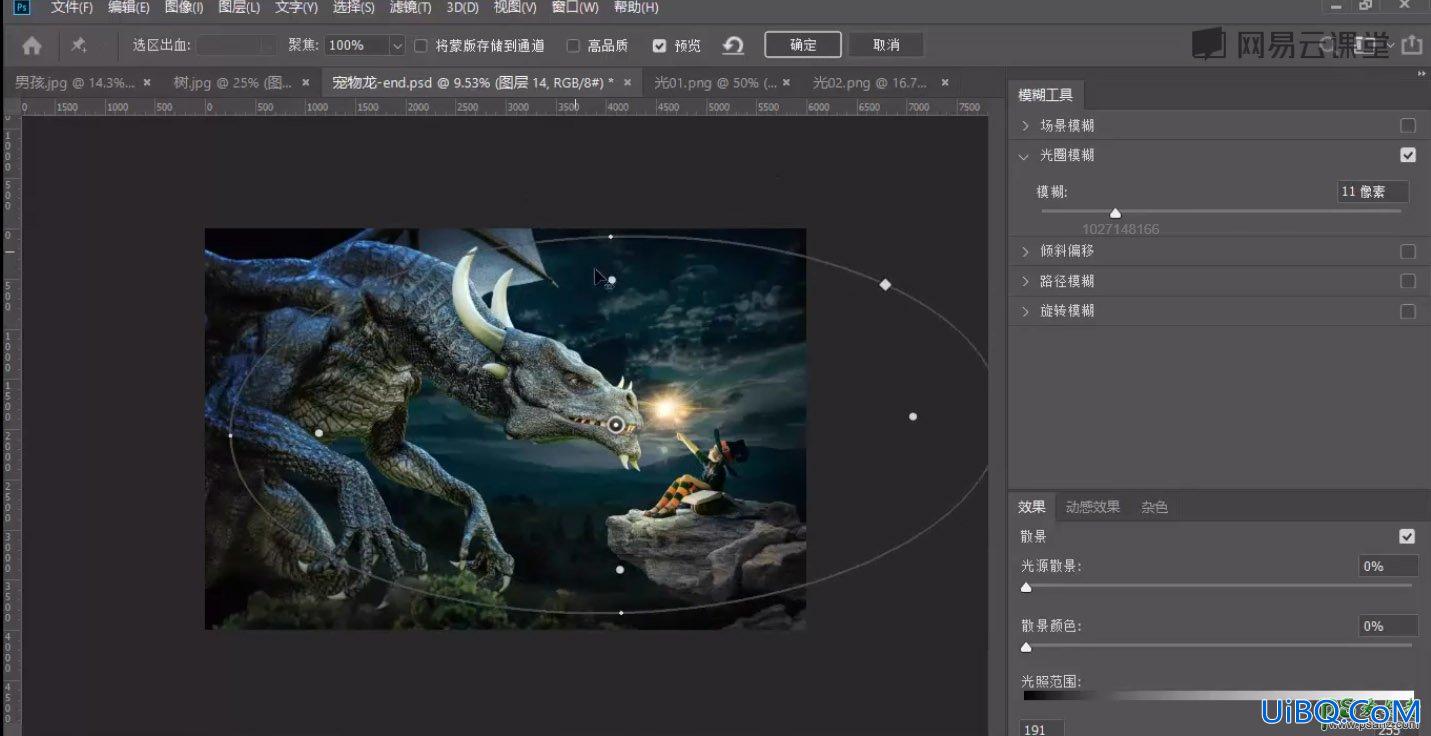
Task: Close the 光02.png document tab
Action: 944,82
